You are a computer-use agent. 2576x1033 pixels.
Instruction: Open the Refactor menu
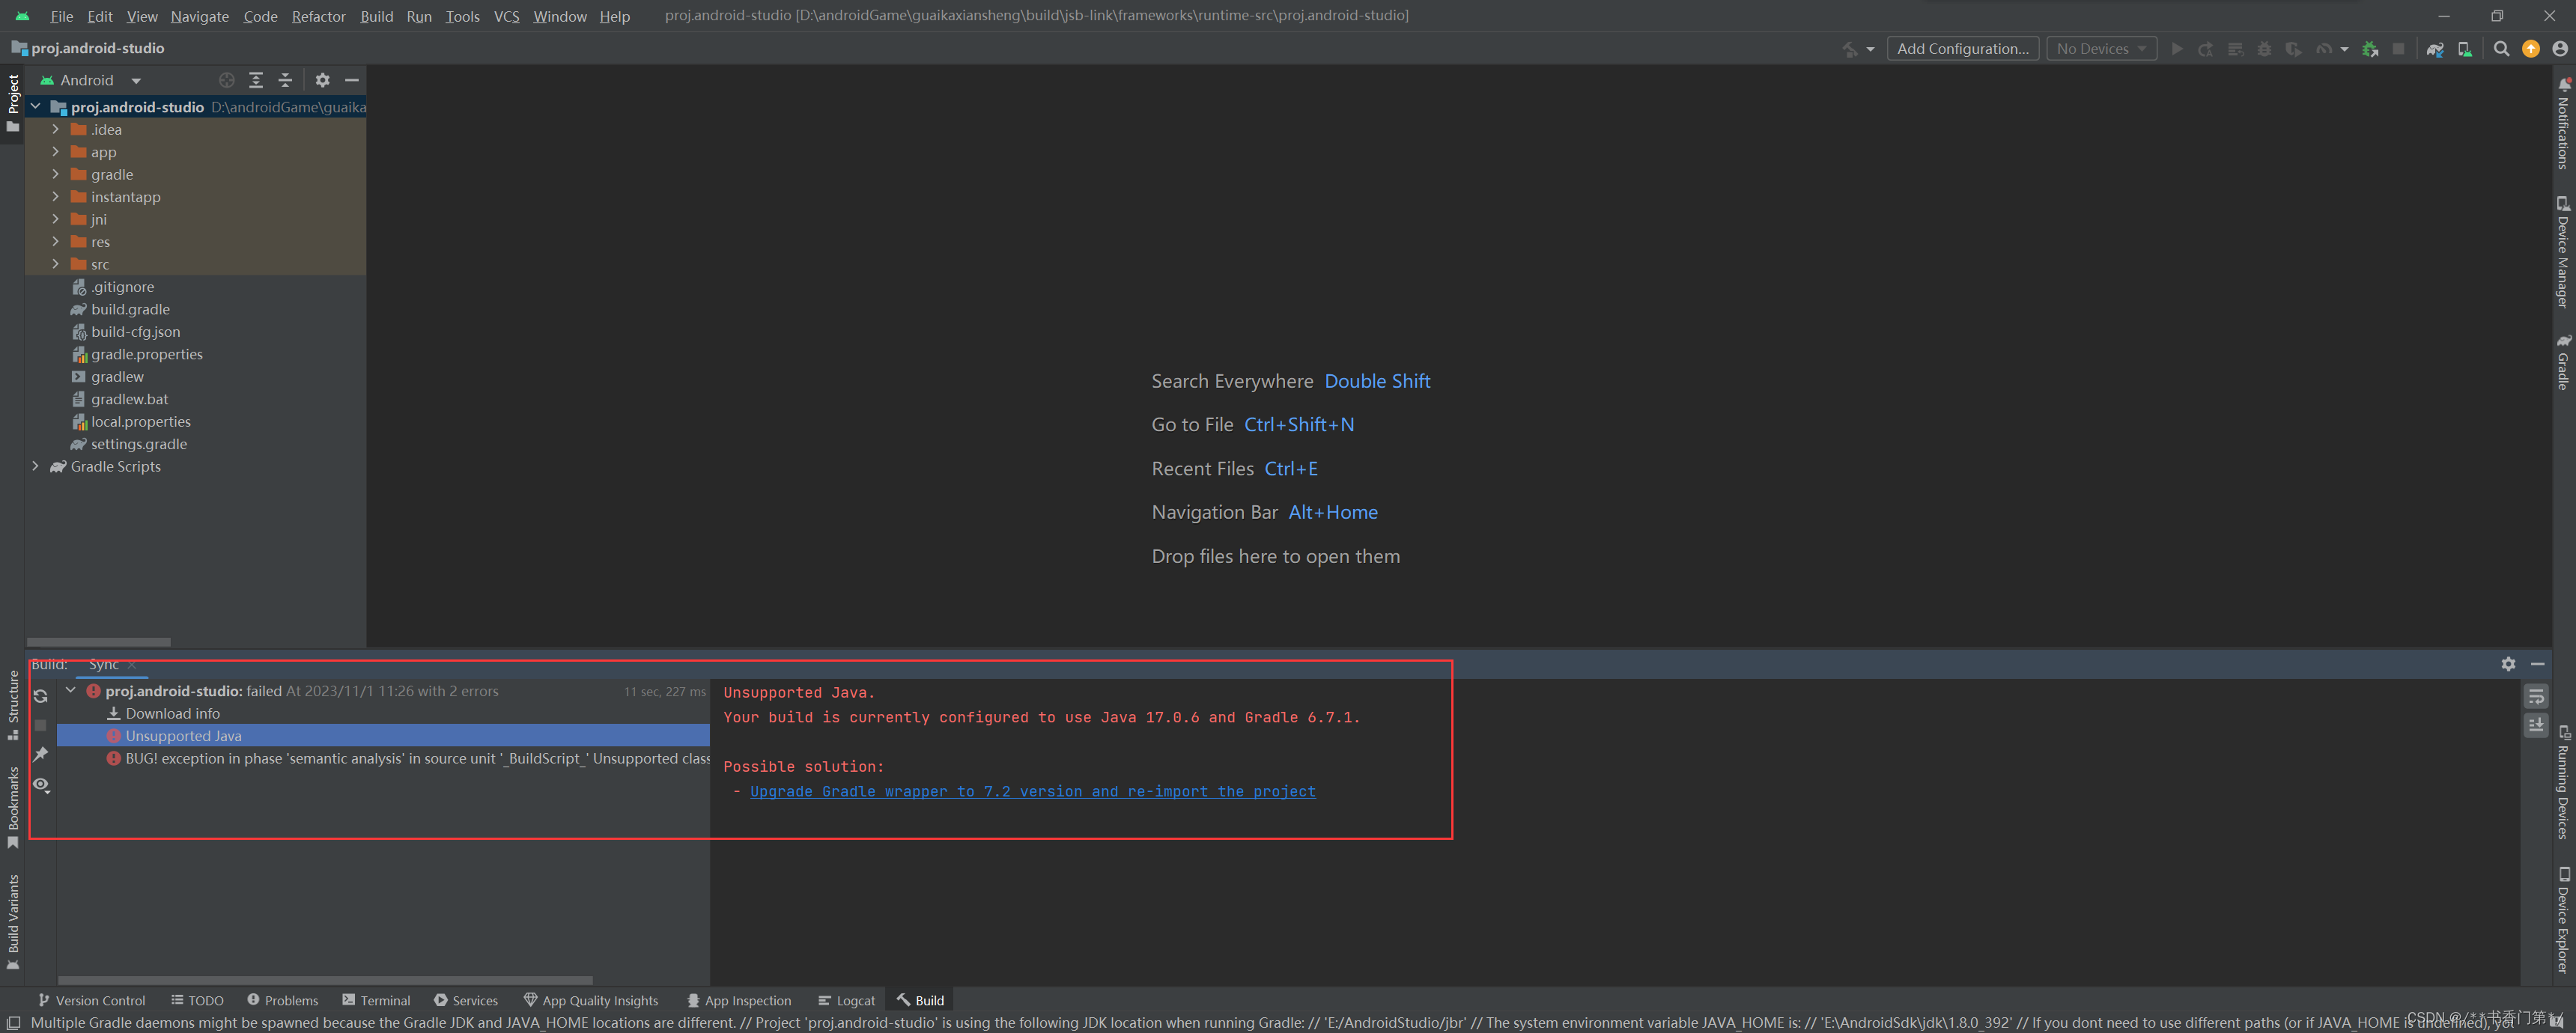(x=318, y=16)
